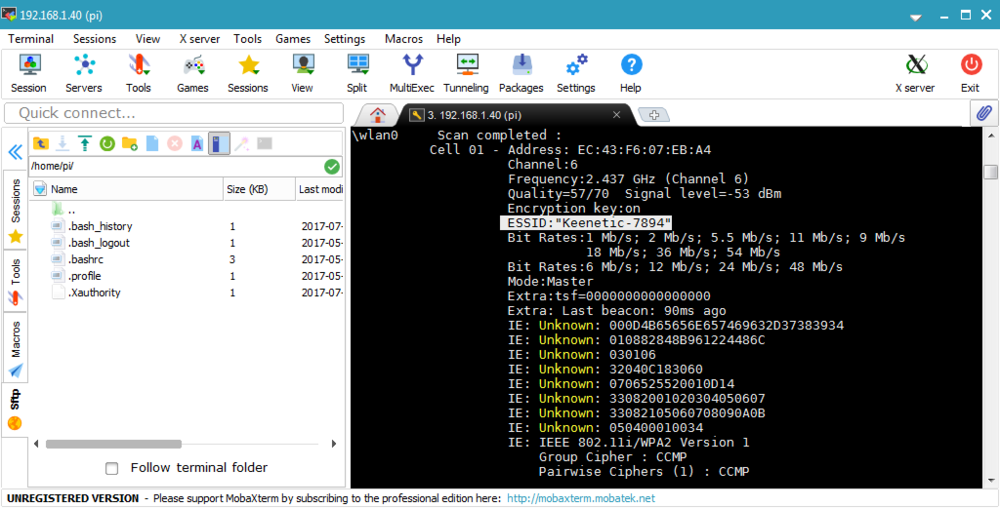The image size is (1000, 508).
Task: Open the mobaxterm.mobatek.net link
Action: click(x=580, y=498)
